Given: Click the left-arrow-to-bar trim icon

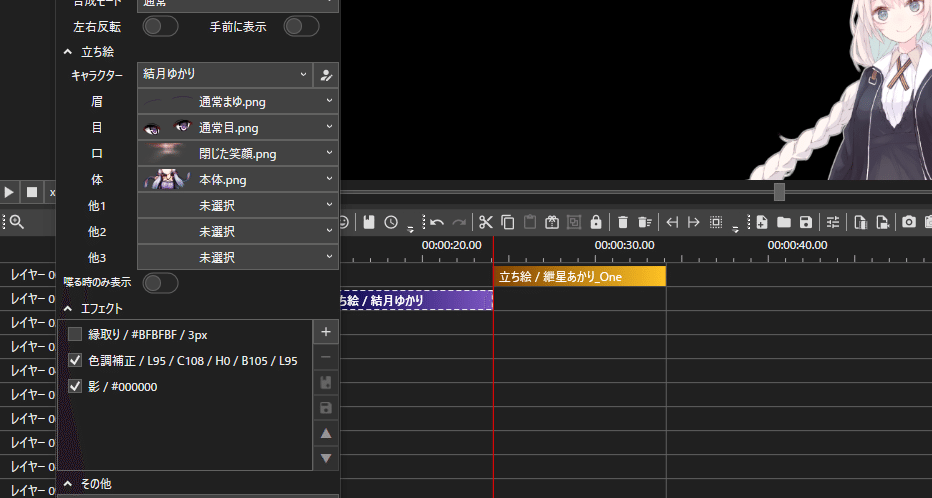Looking at the screenshot, I should (x=672, y=222).
